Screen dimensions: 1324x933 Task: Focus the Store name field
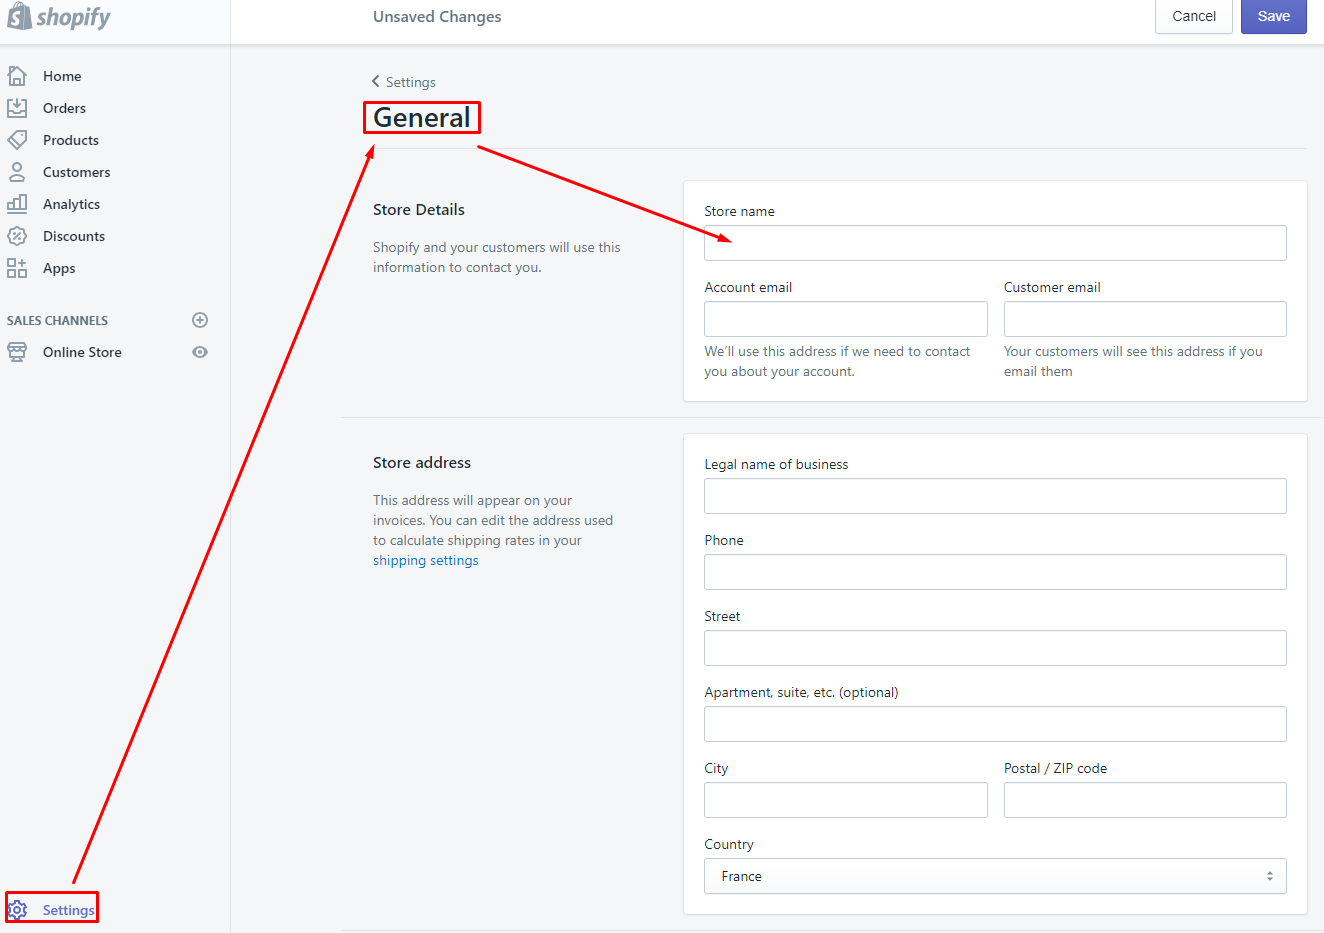tap(995, 243)
